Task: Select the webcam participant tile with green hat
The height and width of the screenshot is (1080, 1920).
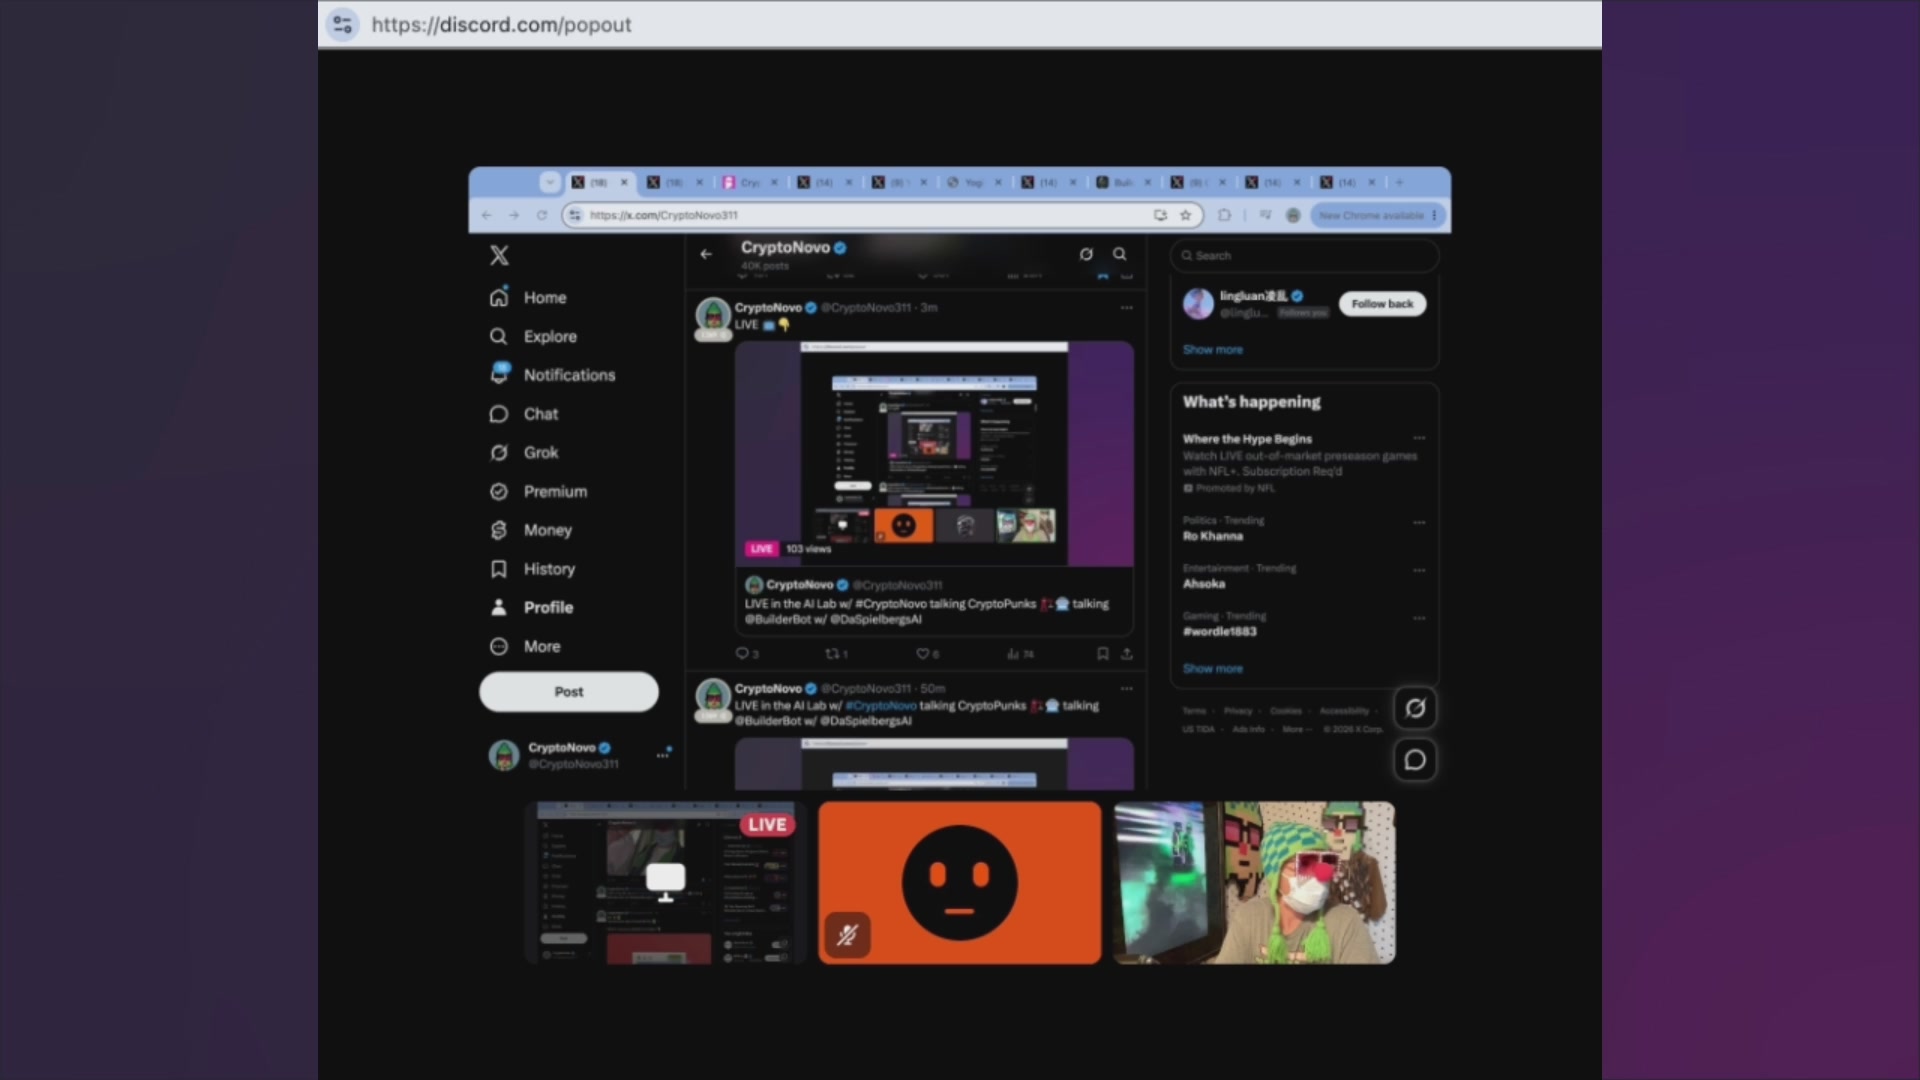Action: [1254, 883]
